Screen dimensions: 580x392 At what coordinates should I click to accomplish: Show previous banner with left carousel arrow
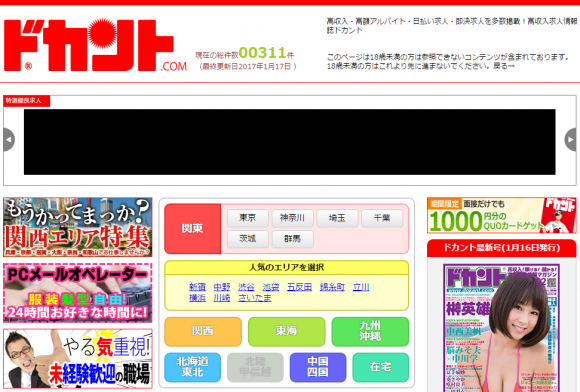click(9, 140)
